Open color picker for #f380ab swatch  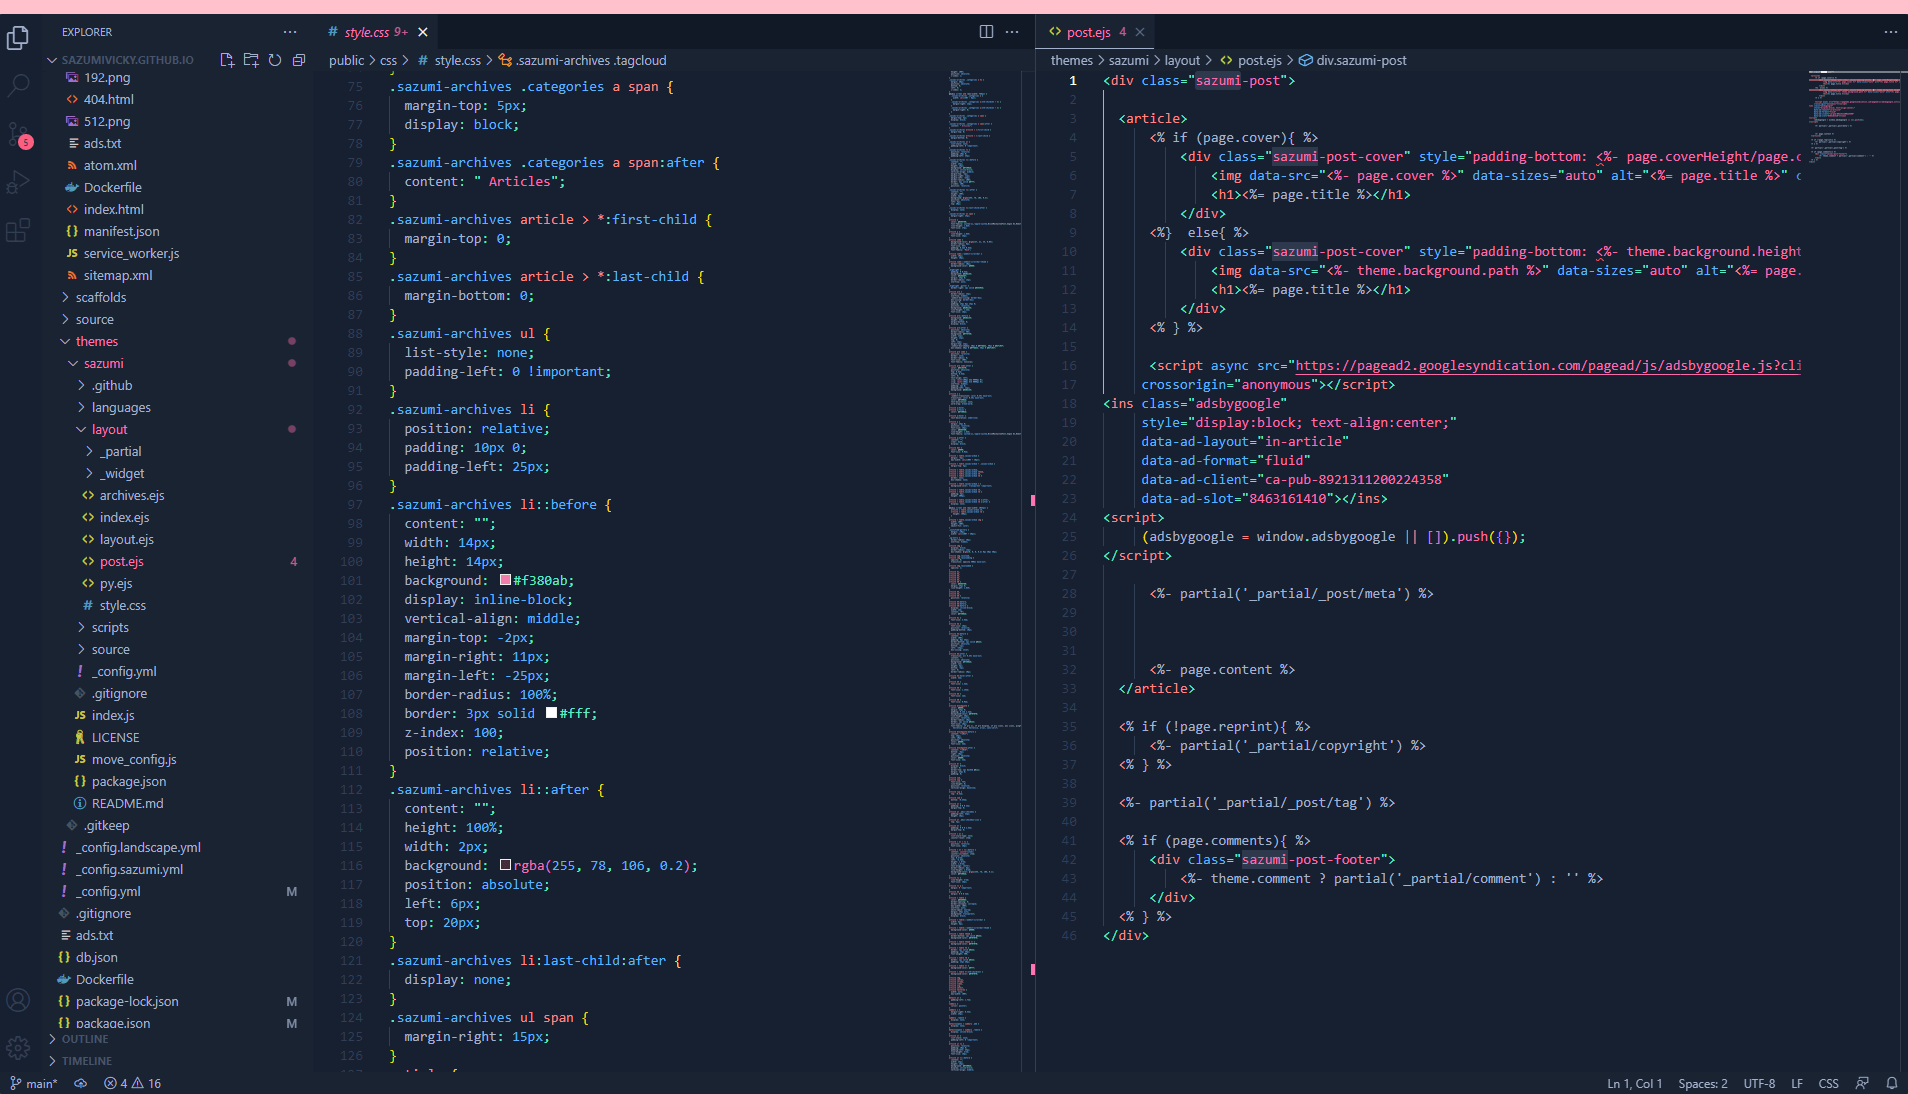[505, 580]
